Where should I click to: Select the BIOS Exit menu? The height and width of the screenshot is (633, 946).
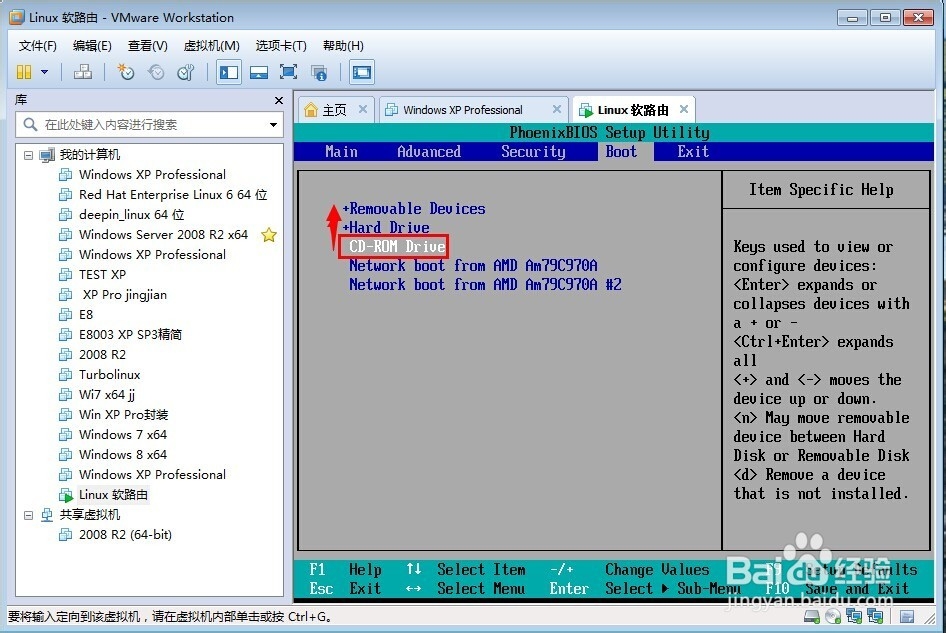point(693,151)
